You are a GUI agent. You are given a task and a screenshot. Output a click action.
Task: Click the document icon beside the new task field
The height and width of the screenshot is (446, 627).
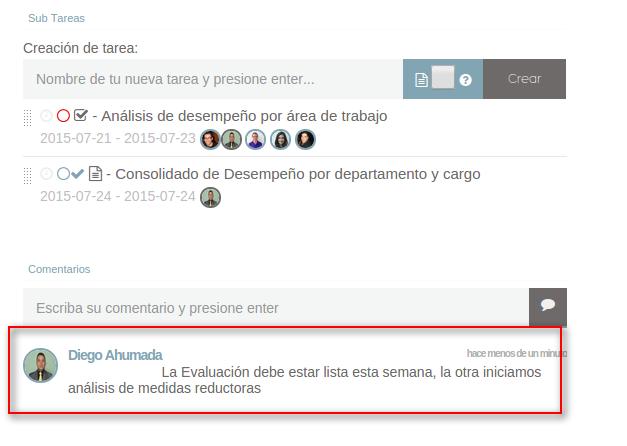tap(421, 80)
